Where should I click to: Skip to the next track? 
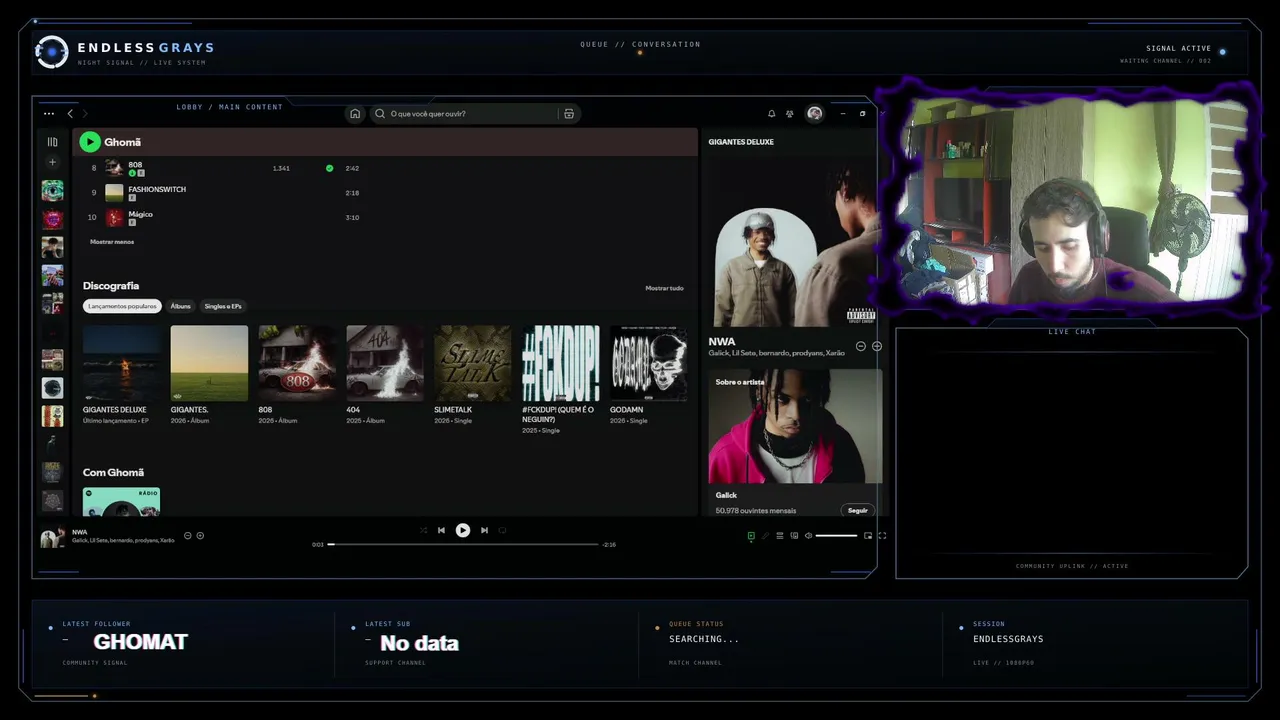484,531
